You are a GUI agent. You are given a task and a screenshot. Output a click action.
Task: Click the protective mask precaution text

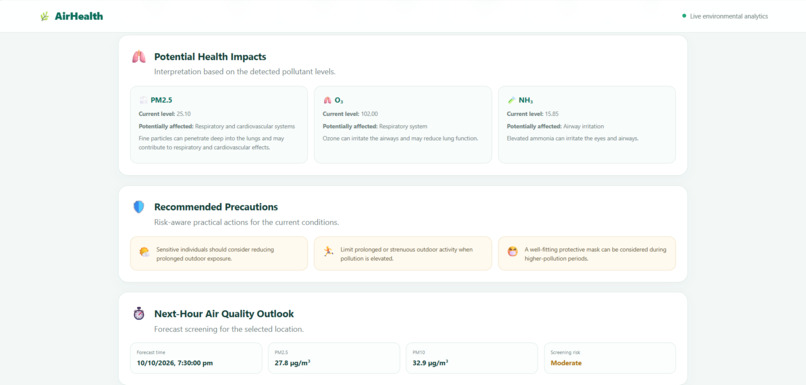[595, 254]
